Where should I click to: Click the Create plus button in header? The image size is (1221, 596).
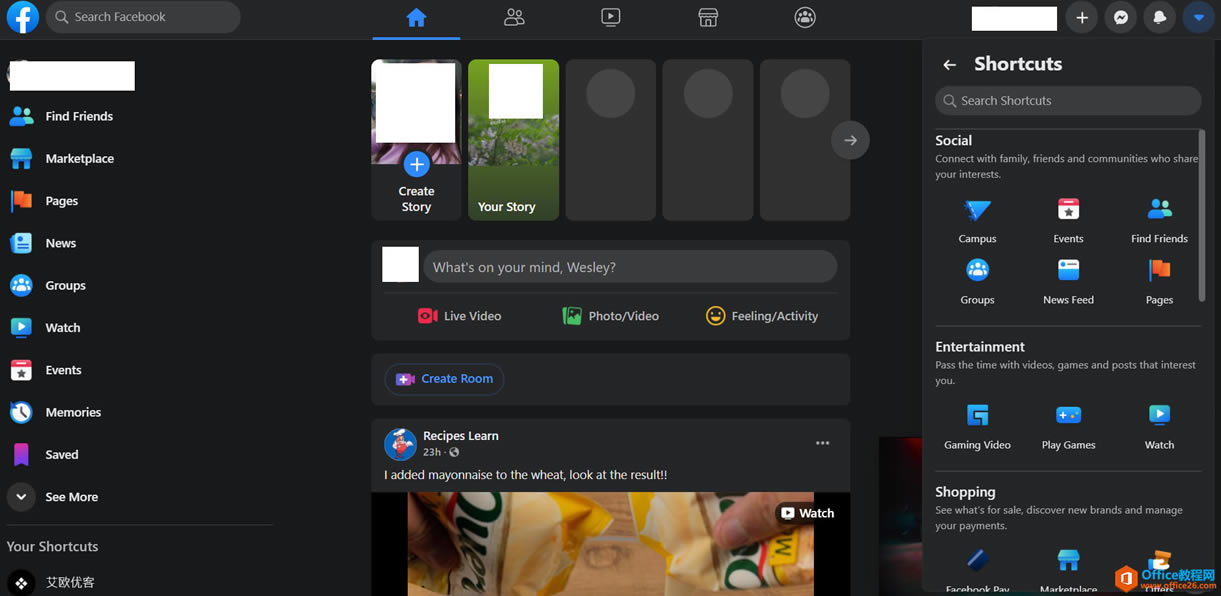click(1081, 18)
